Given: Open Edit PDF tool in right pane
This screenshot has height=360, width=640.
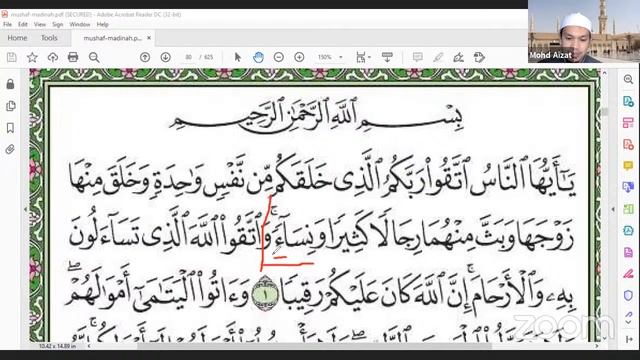Looking at the screenshot, I should [629, 123].
